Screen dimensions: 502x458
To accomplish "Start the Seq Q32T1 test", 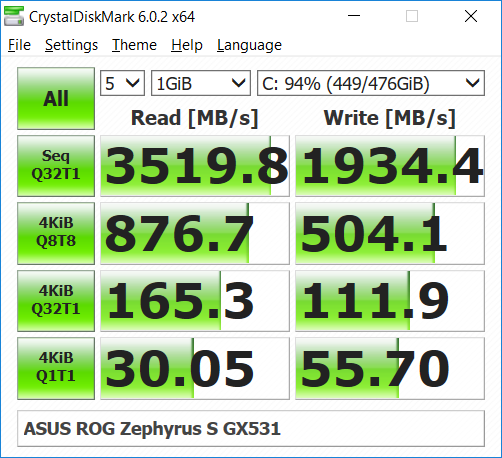I will (56, 166).
